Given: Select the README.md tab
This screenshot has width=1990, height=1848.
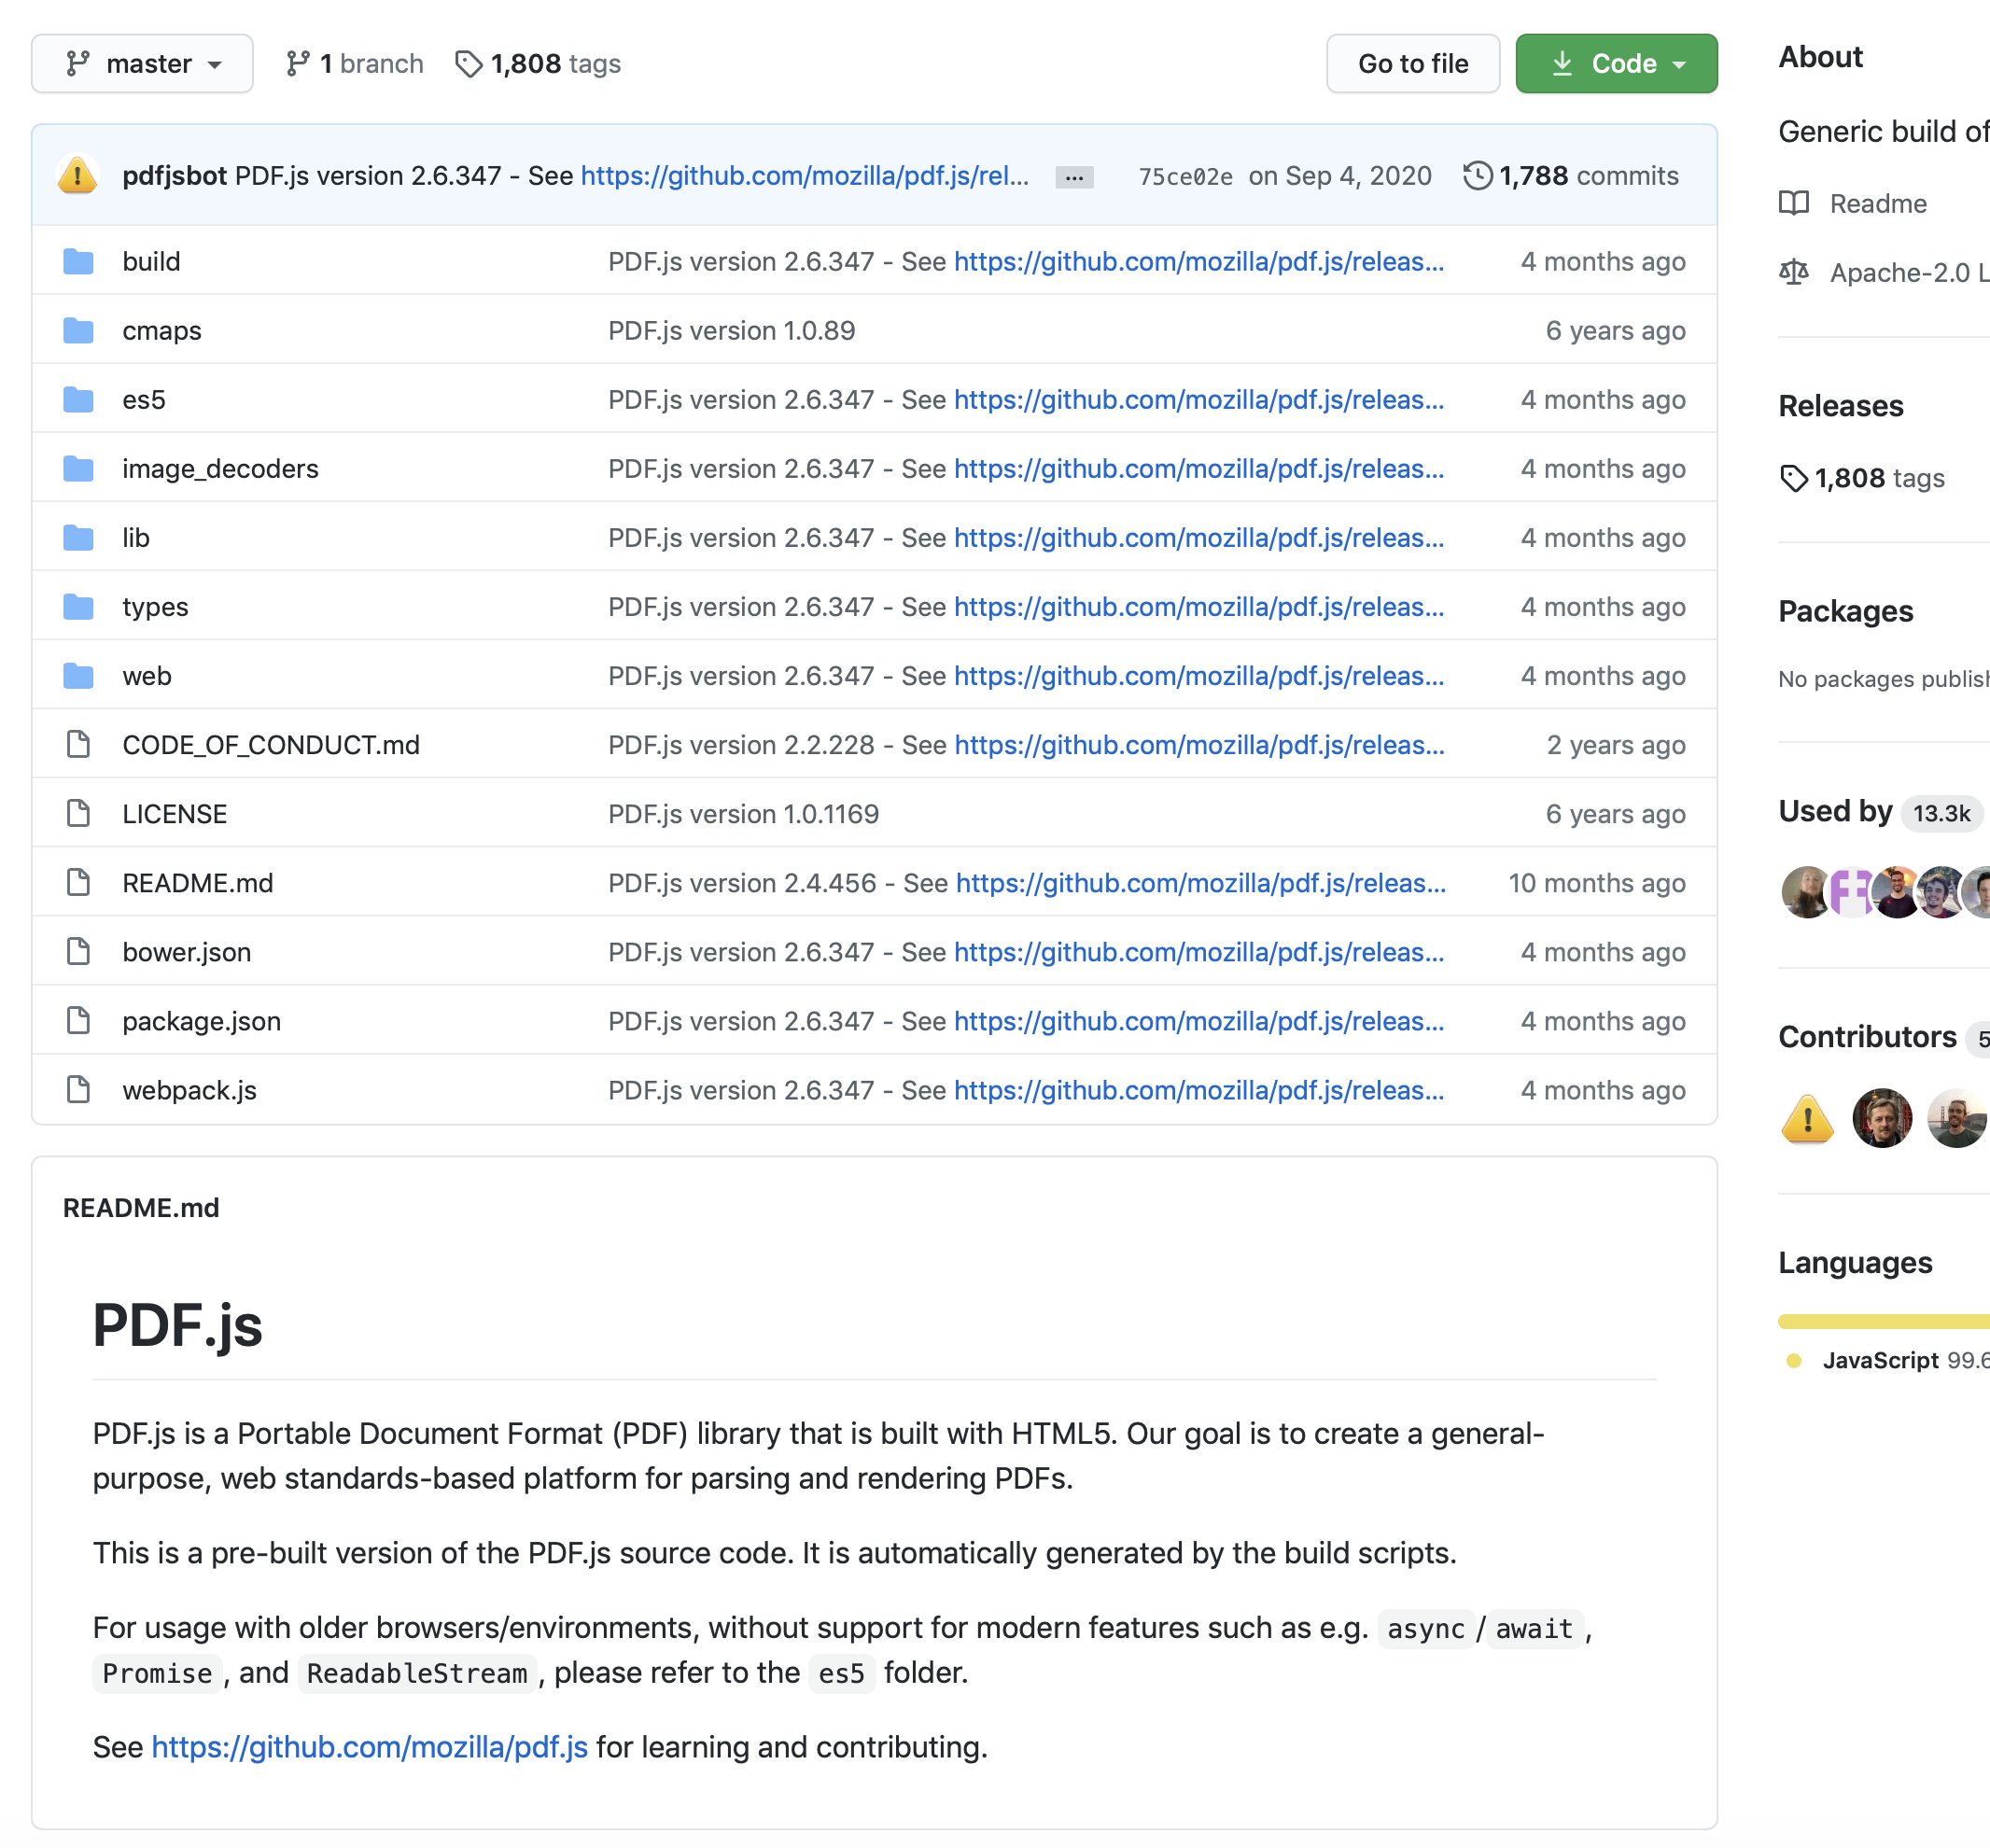Looking at the screenshot, I should (x=141, y=1207).
